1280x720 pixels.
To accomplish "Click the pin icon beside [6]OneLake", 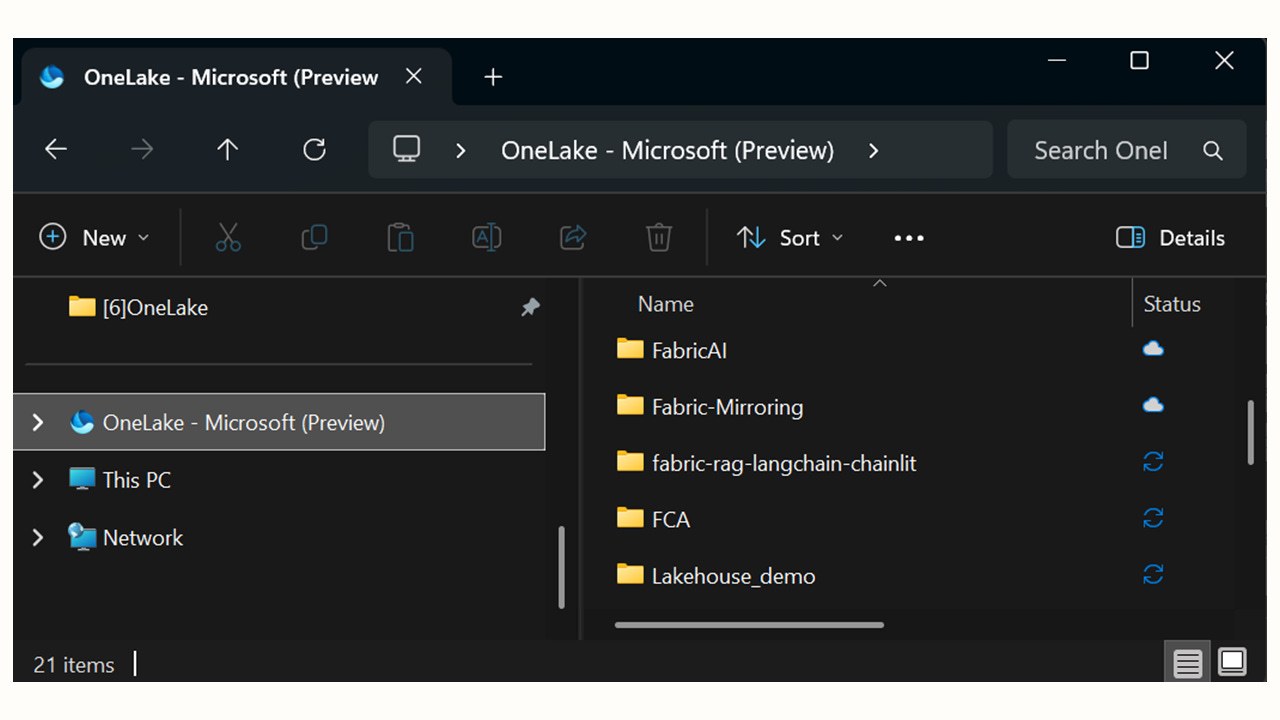I will tap(530, 308).
